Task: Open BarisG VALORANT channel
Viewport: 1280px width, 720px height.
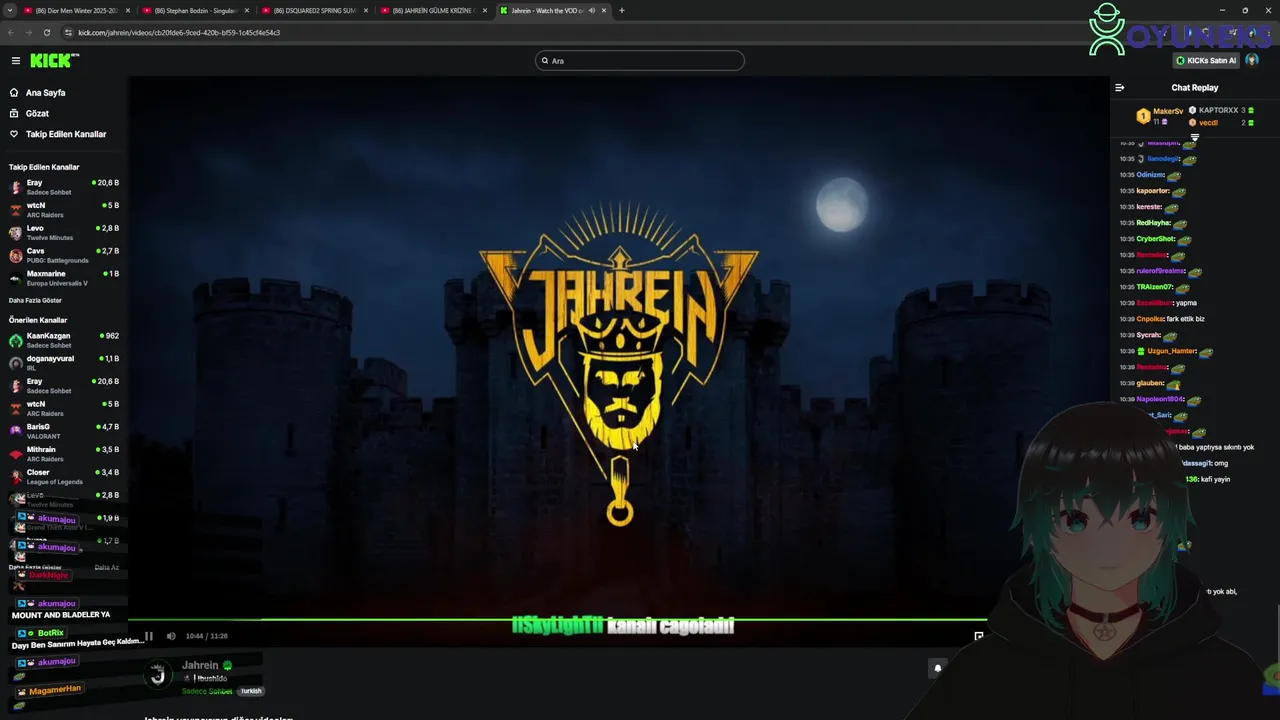Action: [64, 431]
